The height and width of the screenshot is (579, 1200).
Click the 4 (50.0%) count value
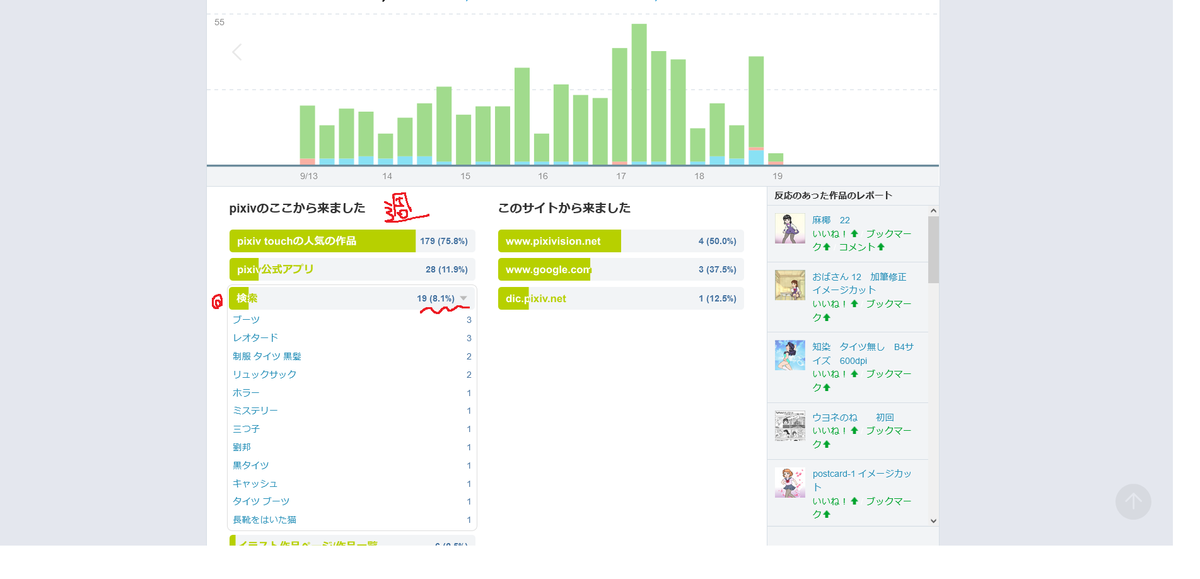pyautogui.click(x=717, y=241)
